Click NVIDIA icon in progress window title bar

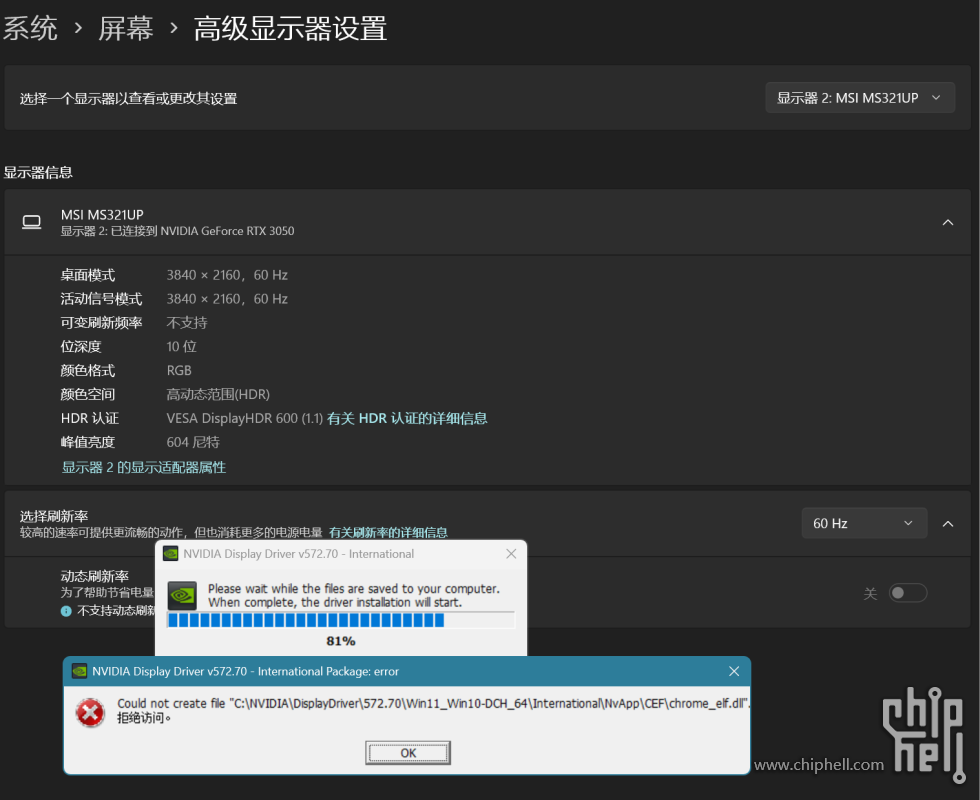pos(170,554)
